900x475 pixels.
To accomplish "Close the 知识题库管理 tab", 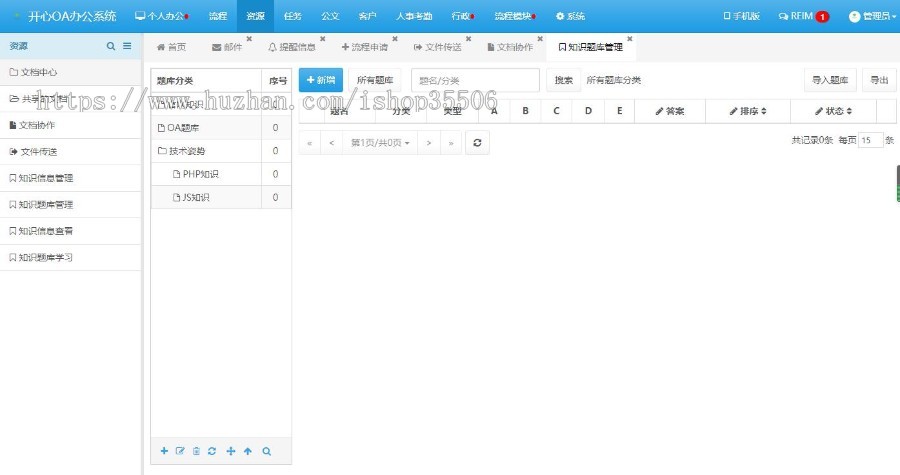I will tap(630, 39).
